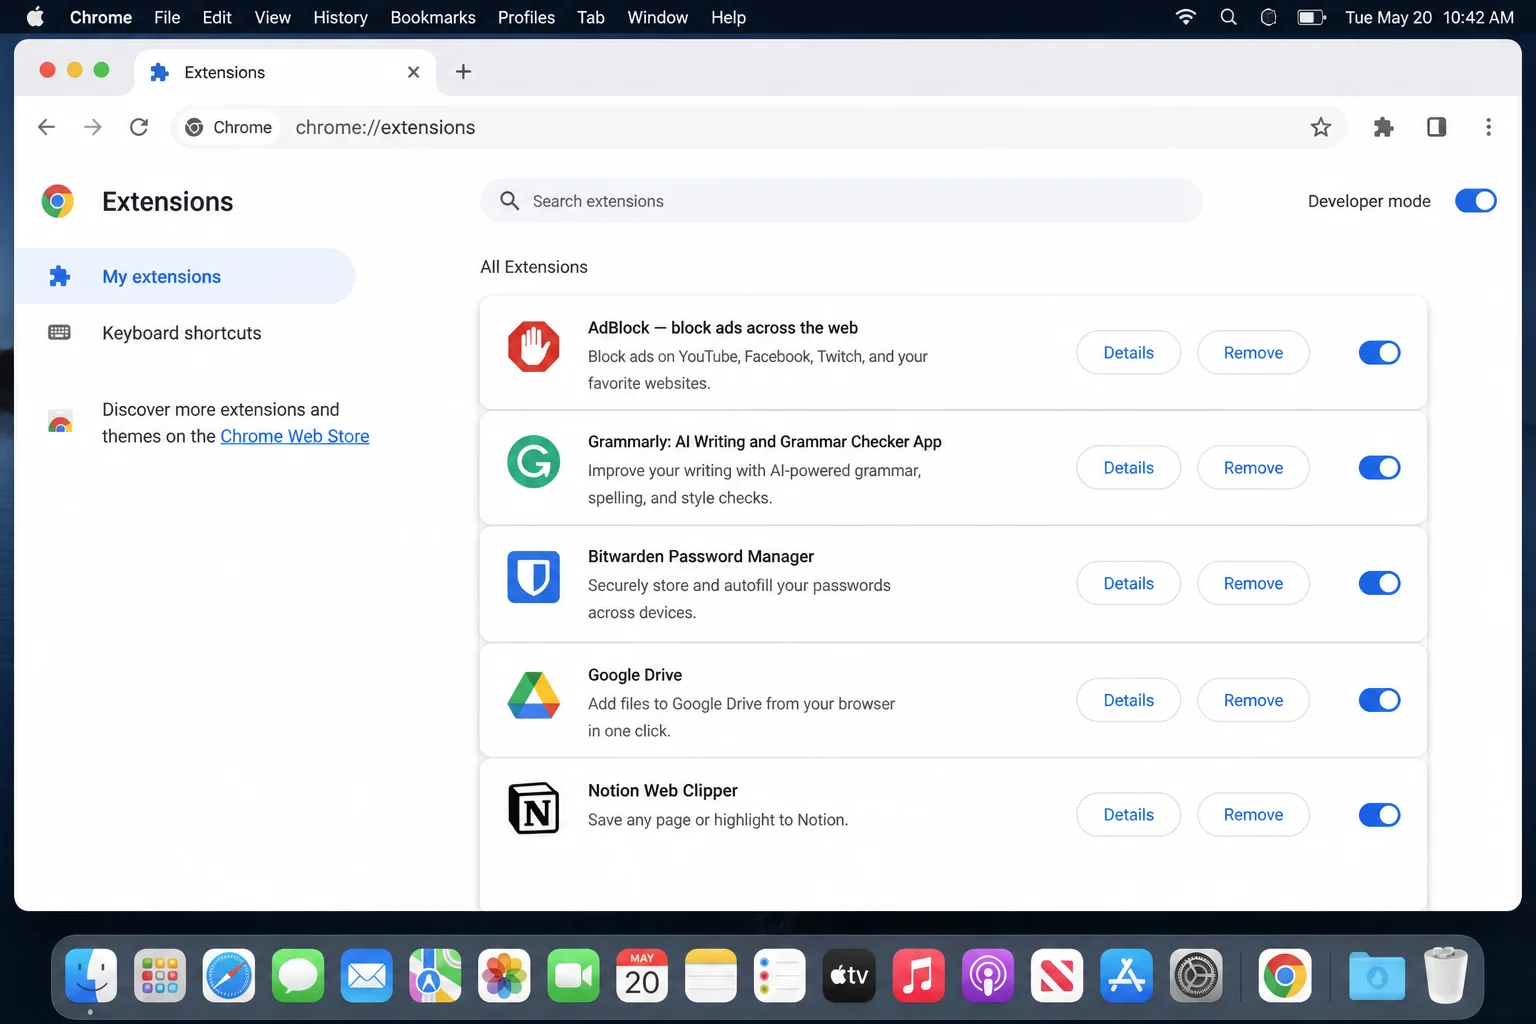Click the Wi-Fi status icon

1186,17
